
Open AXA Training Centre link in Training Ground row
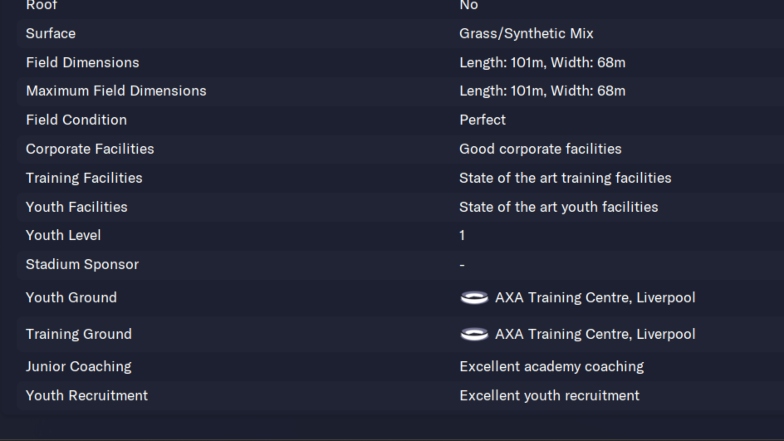point(595,334)
